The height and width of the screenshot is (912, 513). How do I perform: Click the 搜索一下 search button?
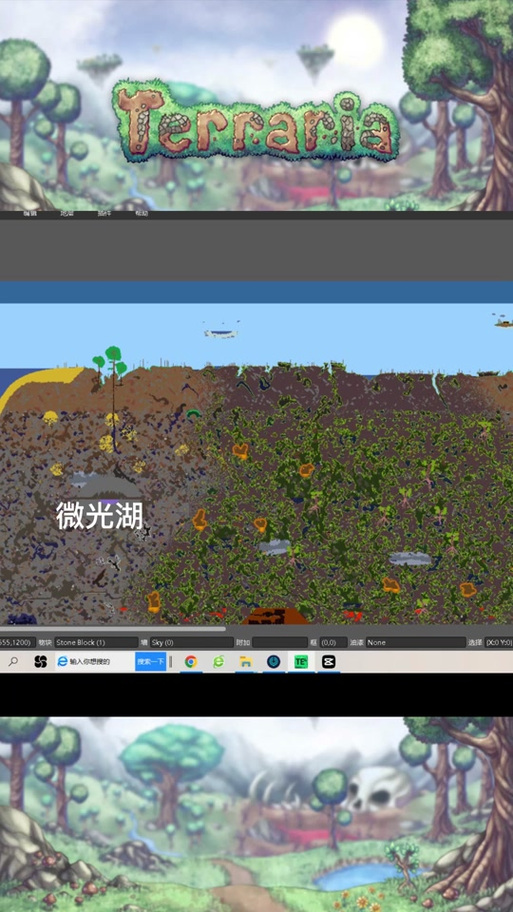coord(151,661)
